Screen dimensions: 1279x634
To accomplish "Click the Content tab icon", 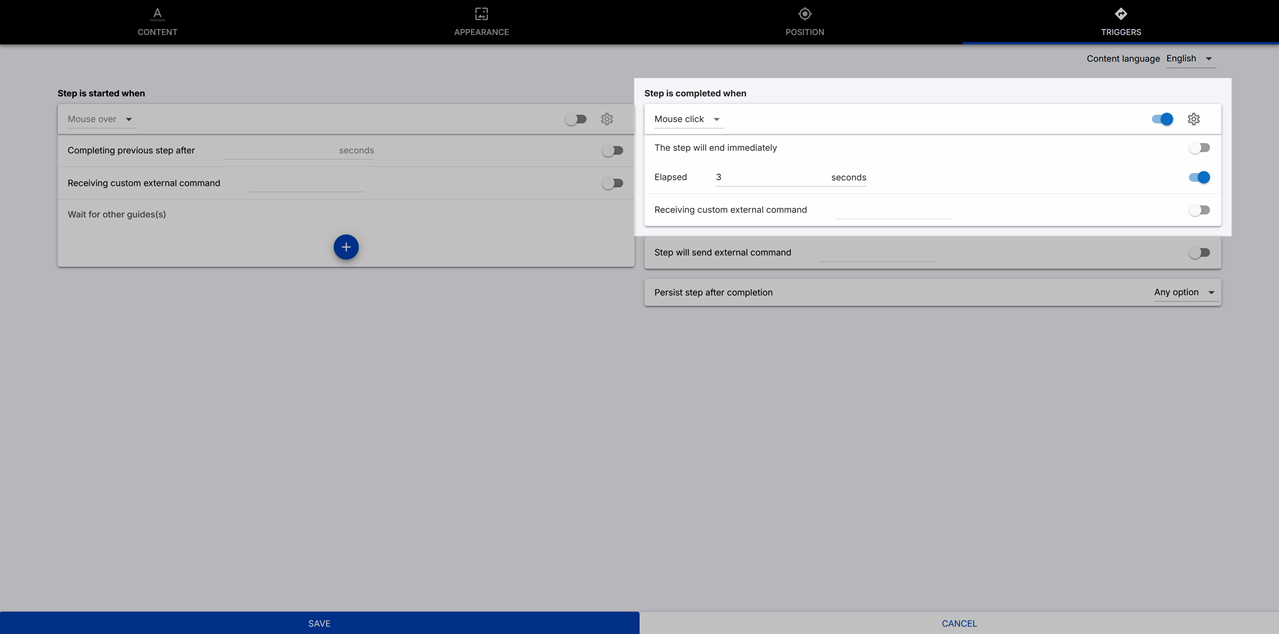I will 157,14.
